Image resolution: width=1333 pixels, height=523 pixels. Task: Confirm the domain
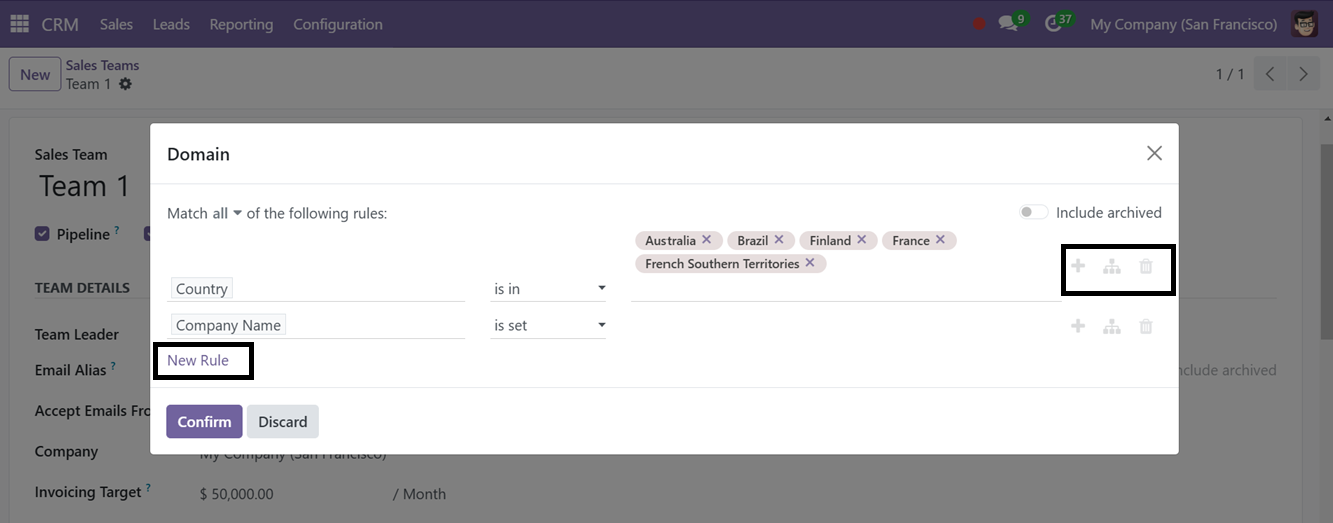tap(205, 422)
